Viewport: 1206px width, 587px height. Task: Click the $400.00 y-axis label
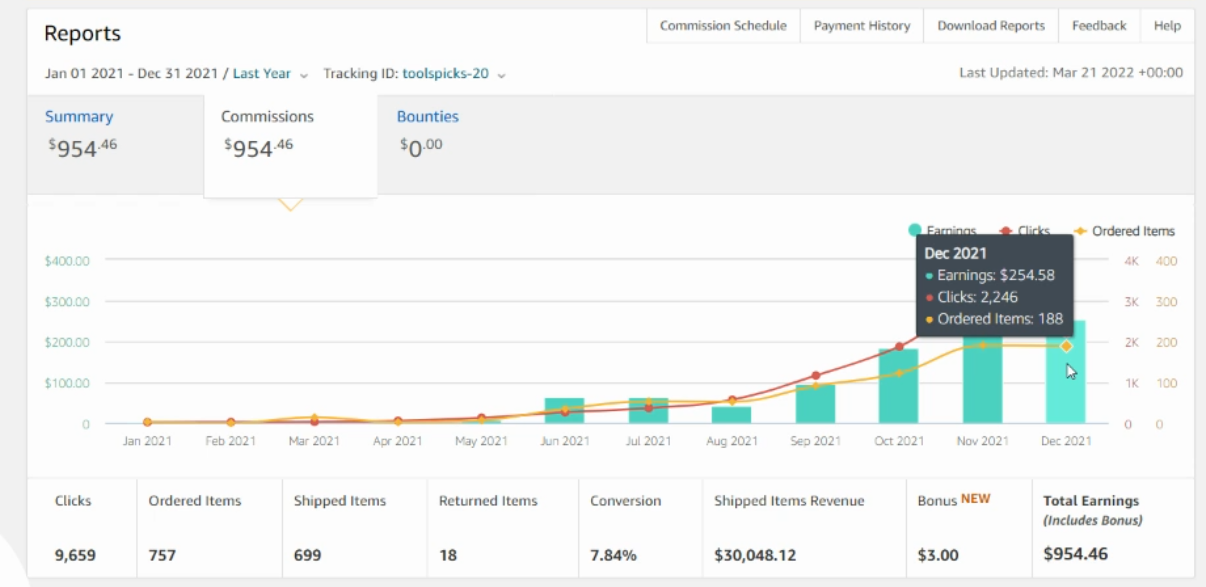(68, 261)
